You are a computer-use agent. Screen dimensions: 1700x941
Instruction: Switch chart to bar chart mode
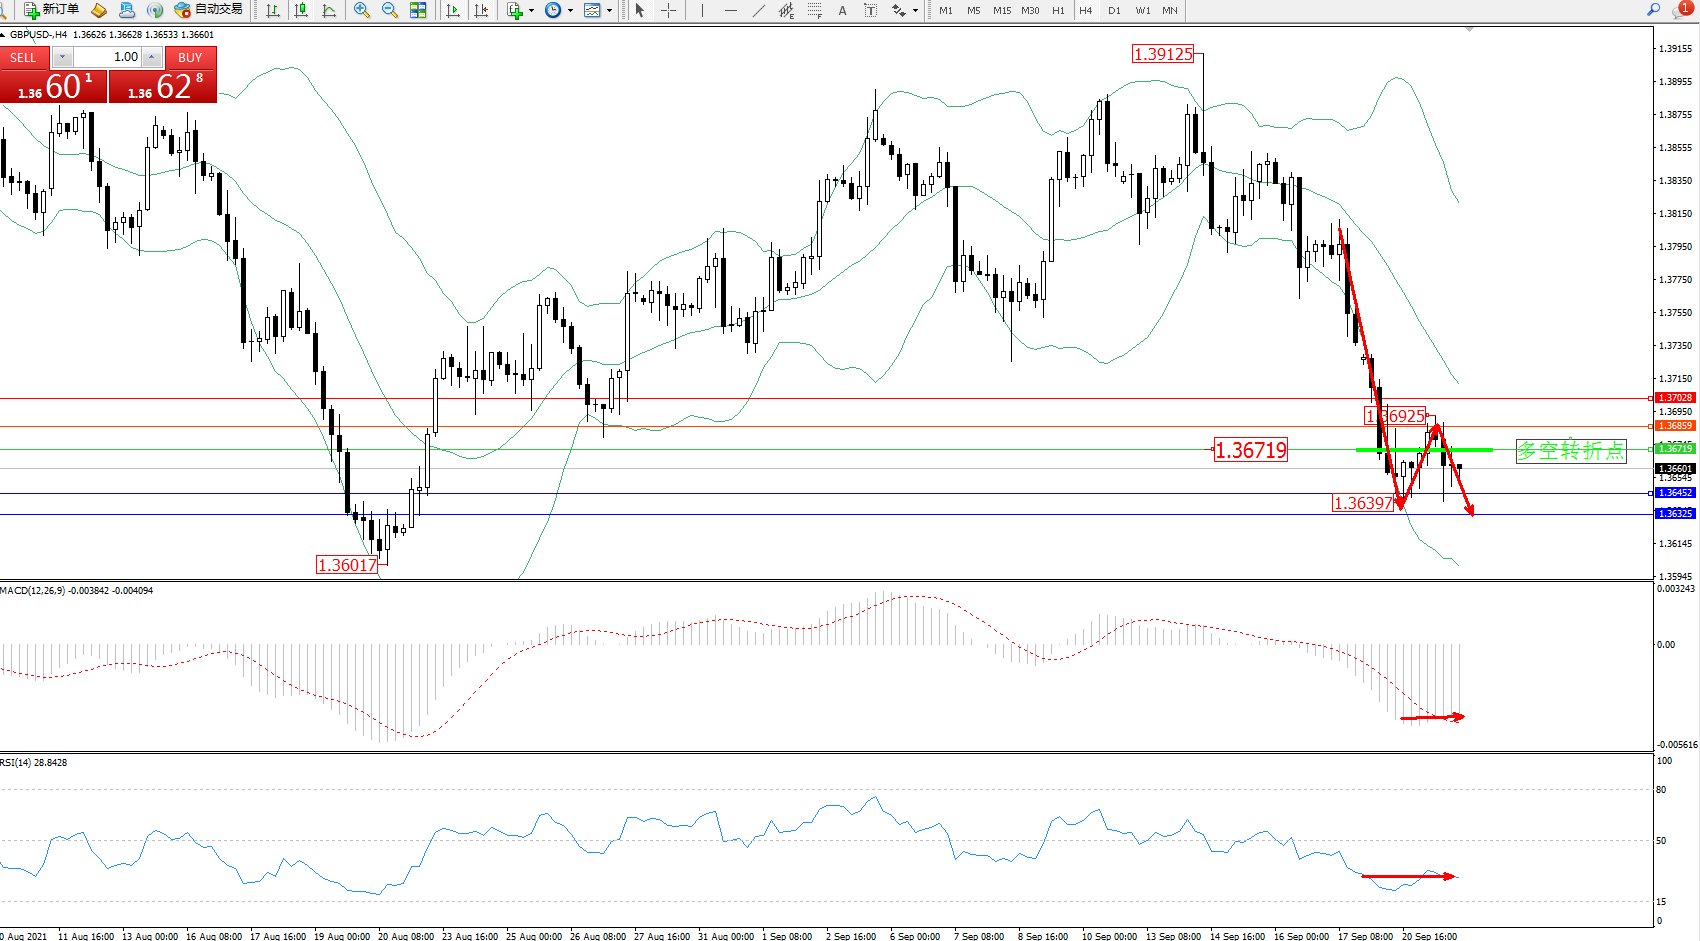pyautogui.click(x=273, y=10)
